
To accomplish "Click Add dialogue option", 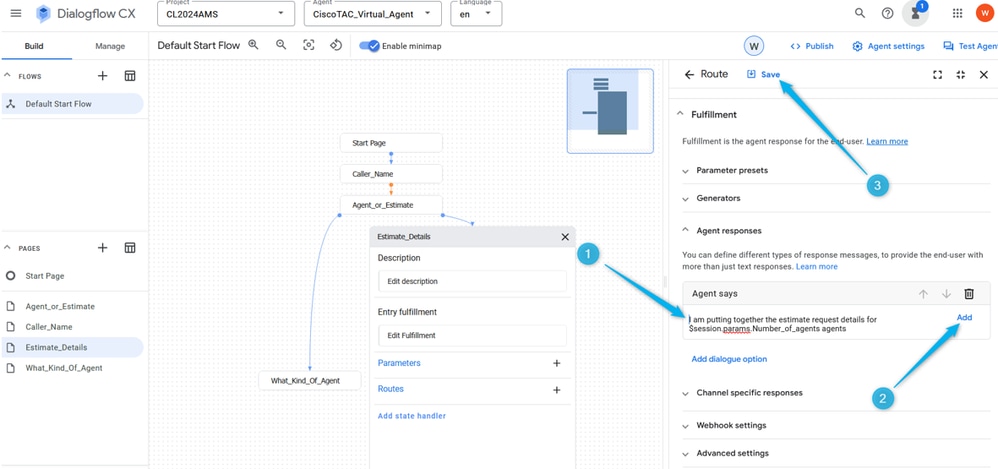I will [x=729, y=359].
